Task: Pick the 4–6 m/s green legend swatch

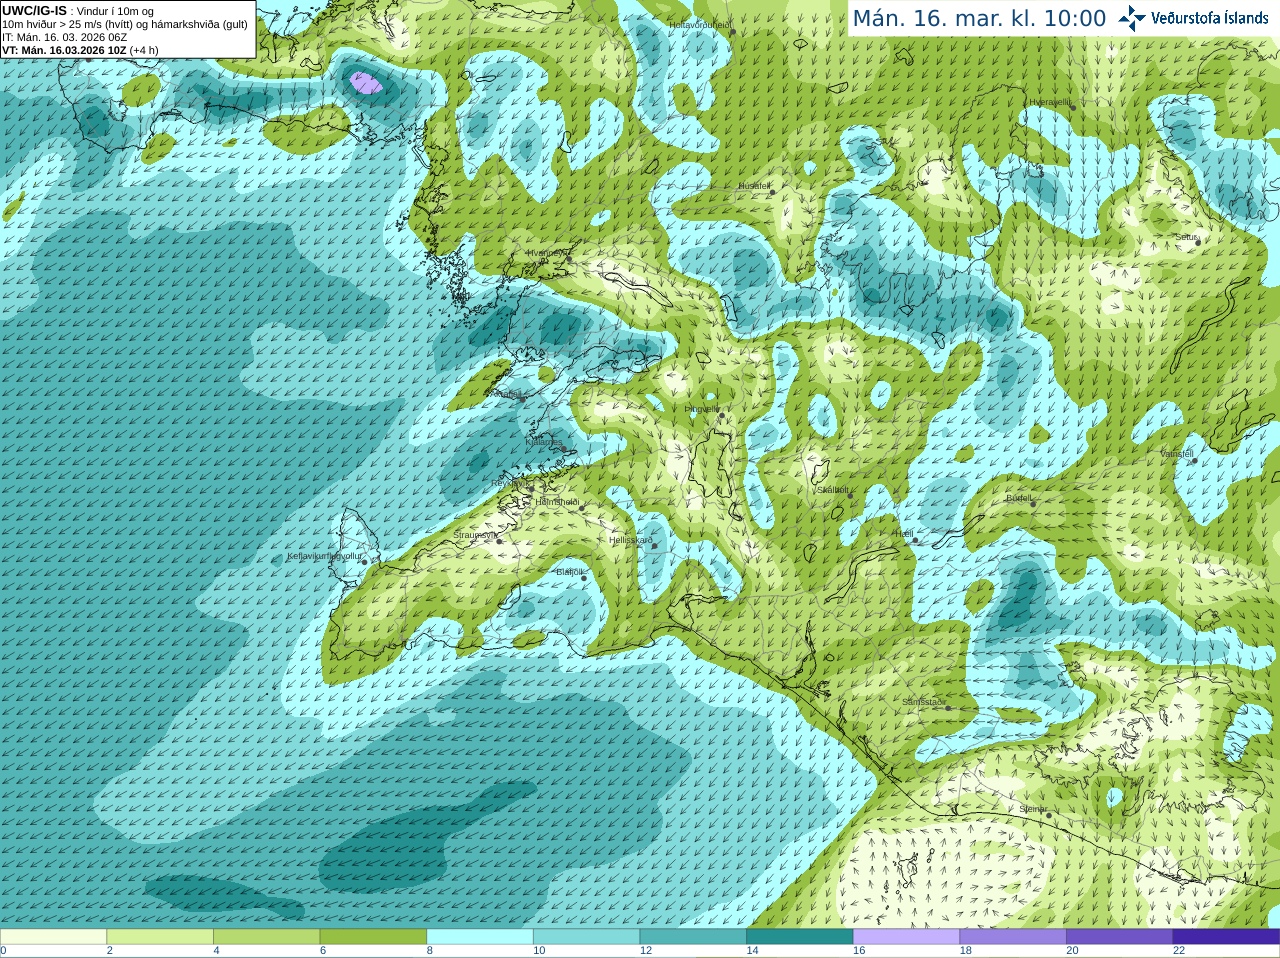Action: tap(266, 936)
